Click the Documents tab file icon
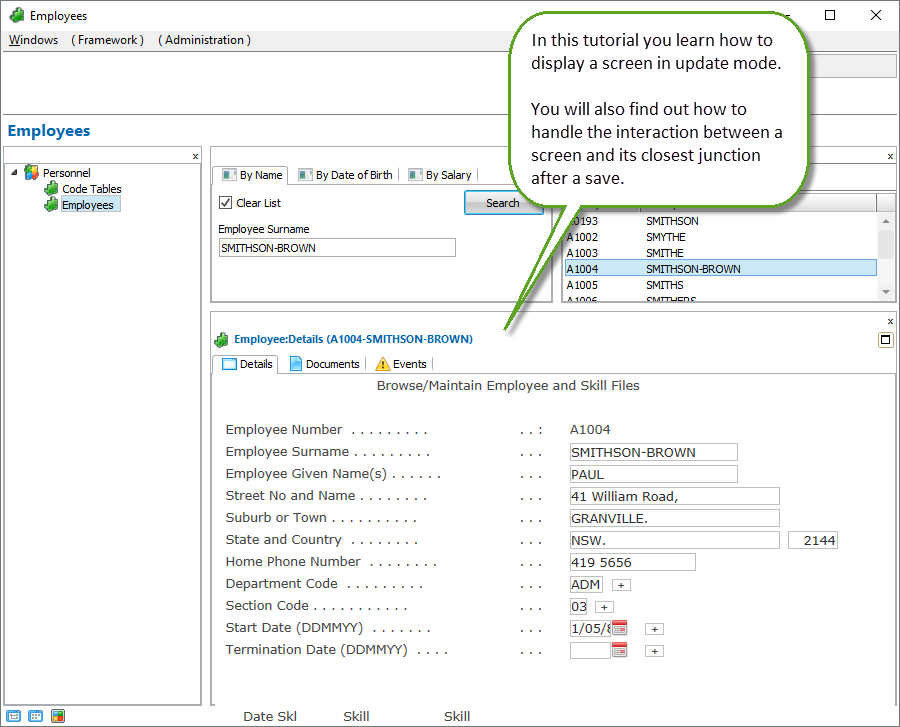 [x=296, y=364]
